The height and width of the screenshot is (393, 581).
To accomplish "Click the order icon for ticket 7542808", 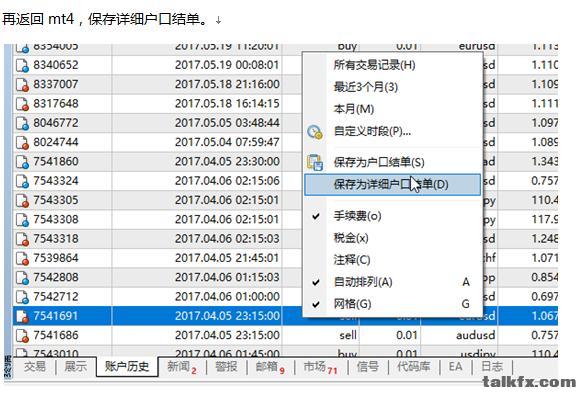I will coord(22,277).
